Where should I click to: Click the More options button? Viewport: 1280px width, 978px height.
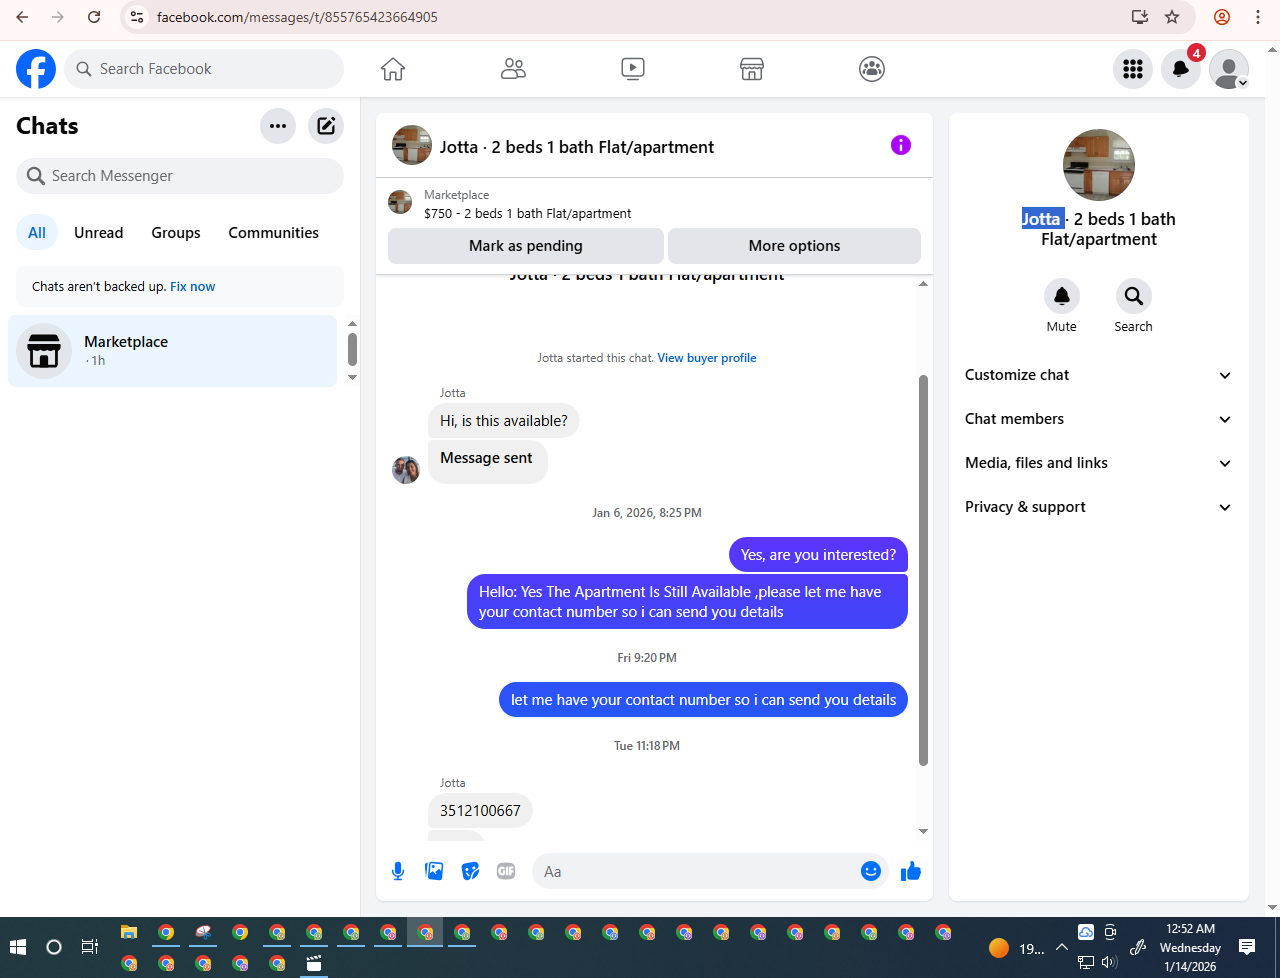[794, 246]
